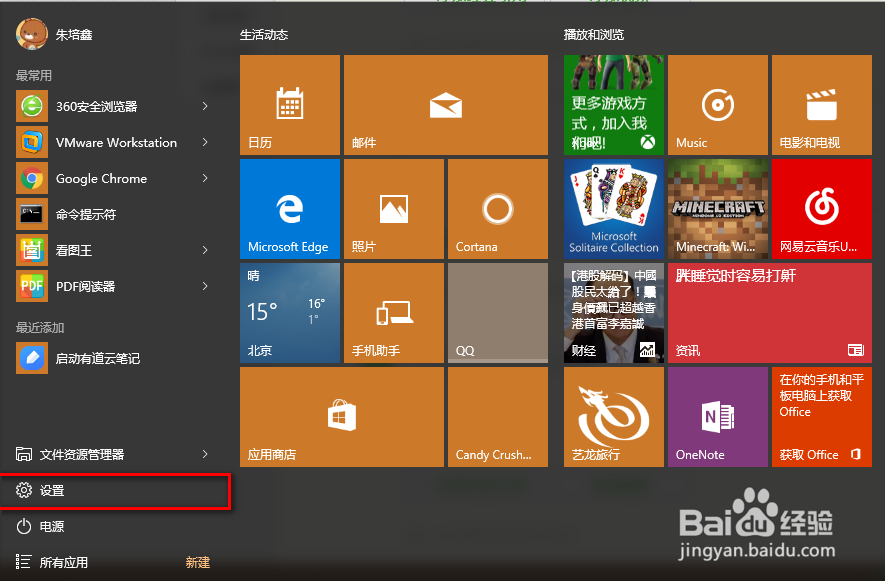
Task: Open the Minecraft tile
Action: tap(718, 209)
